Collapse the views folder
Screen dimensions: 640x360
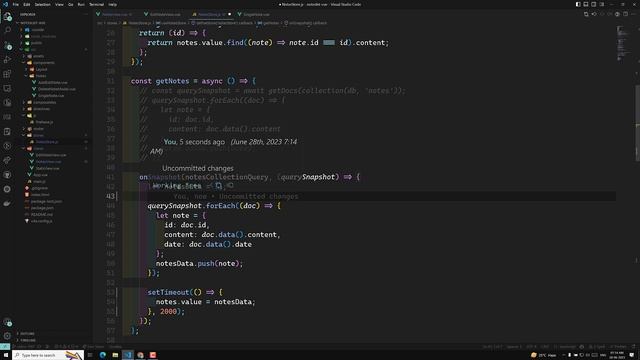coord(38,149)
